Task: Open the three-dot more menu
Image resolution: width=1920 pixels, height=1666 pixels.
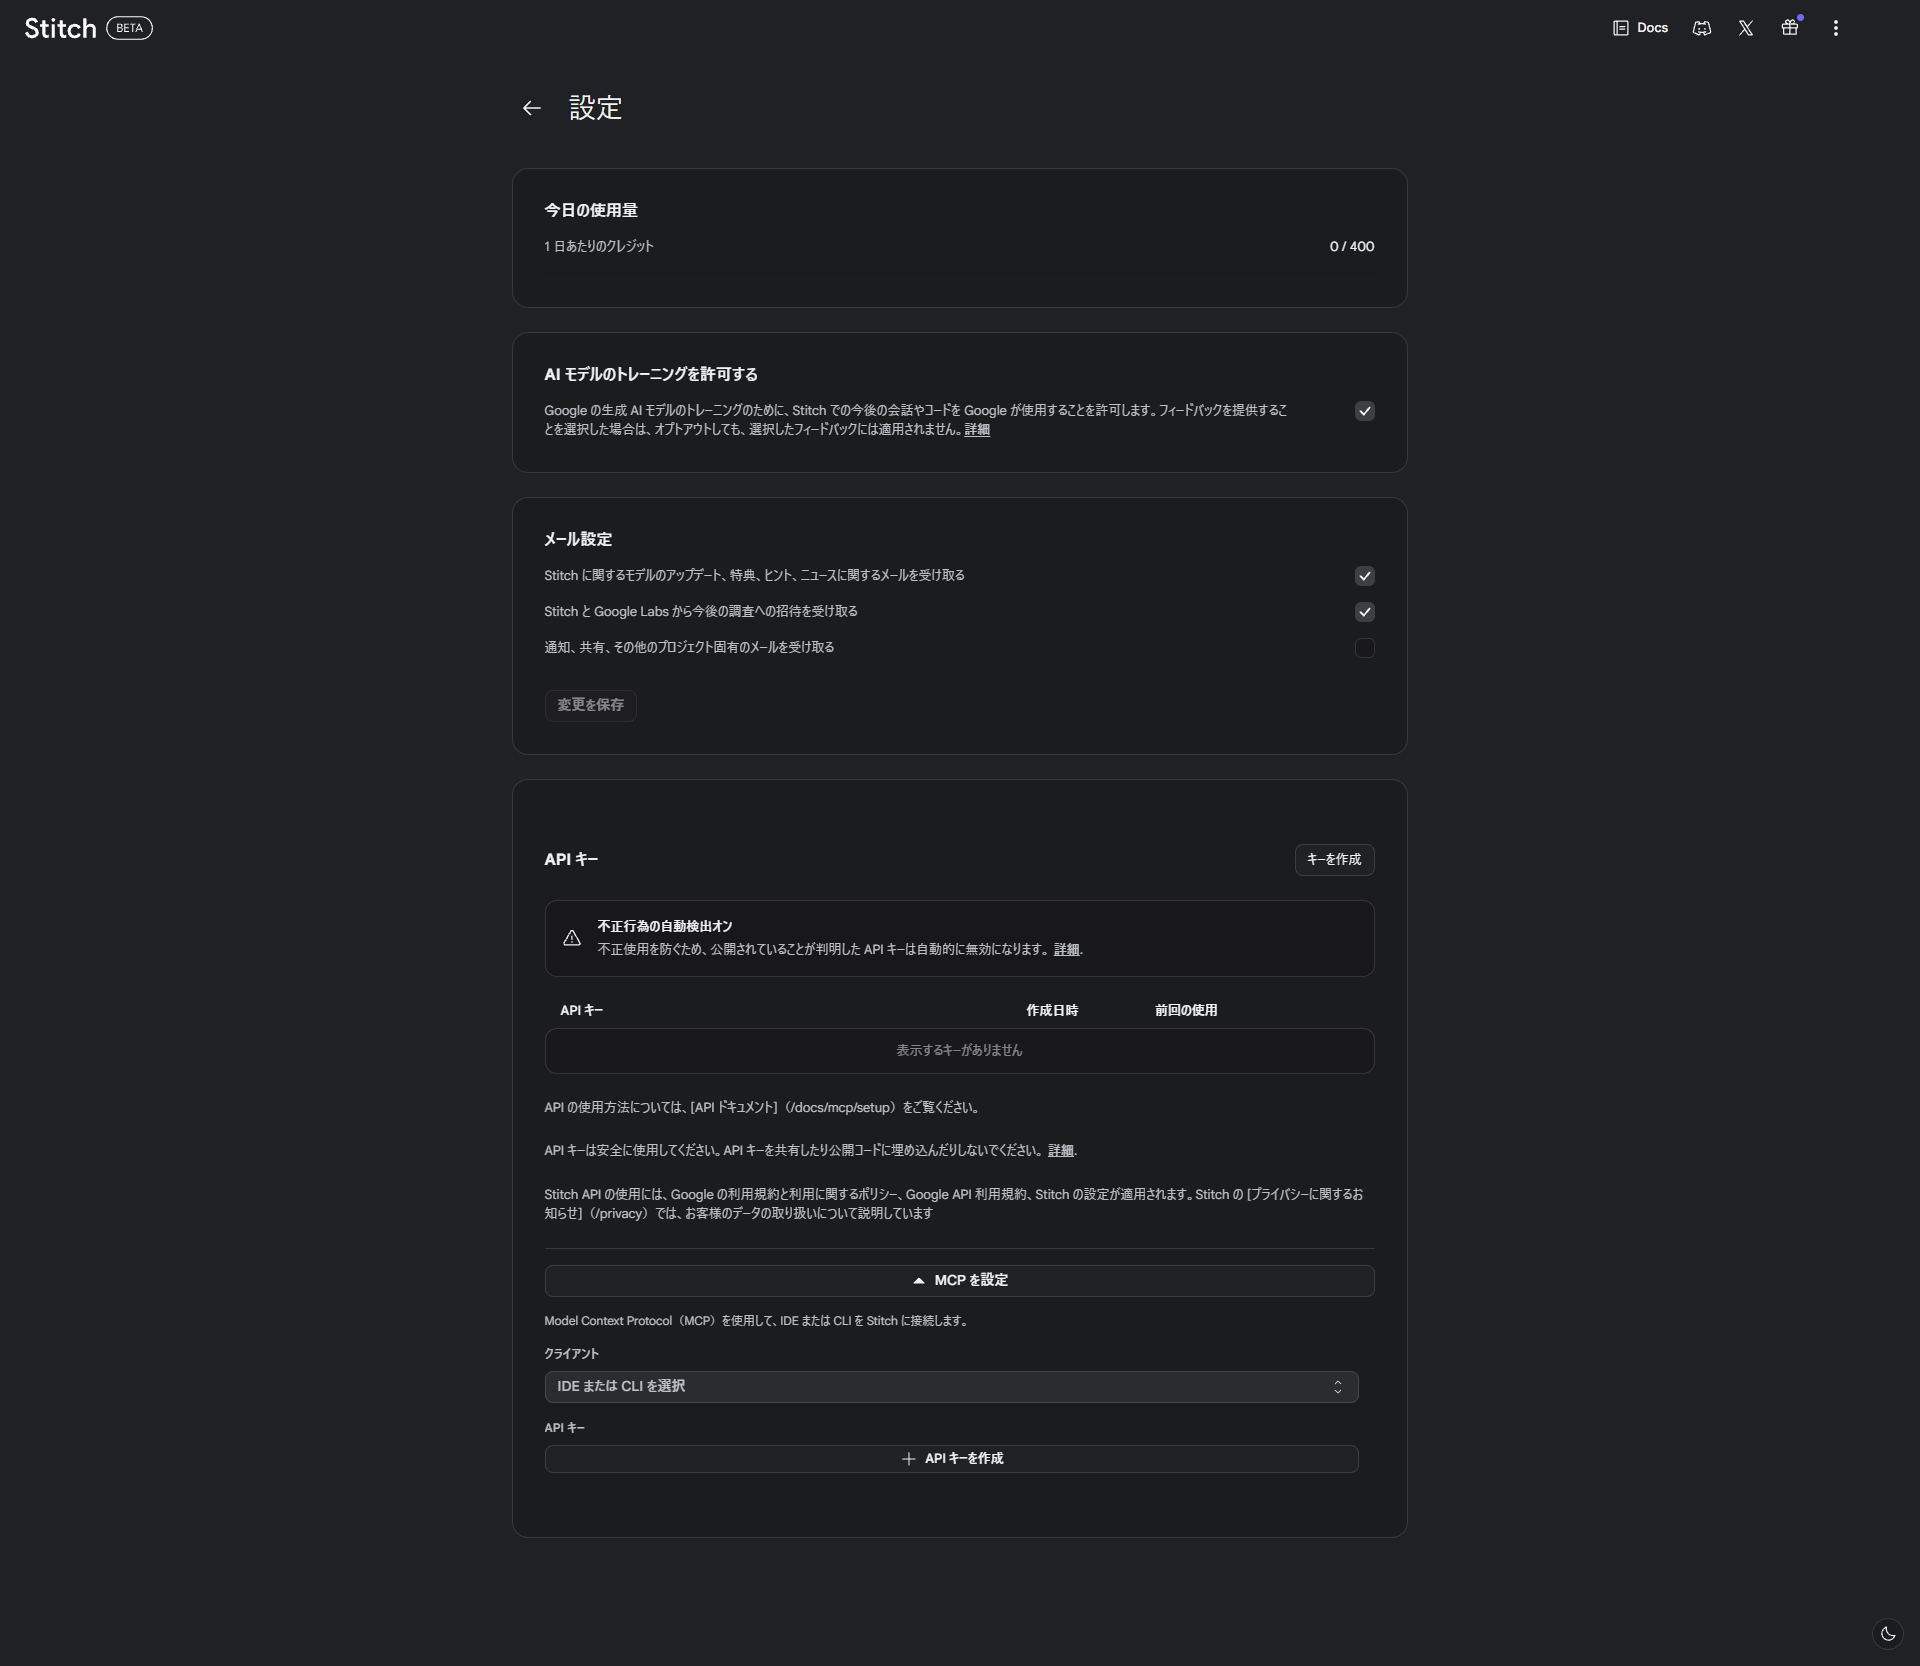Action: pos(1835,28)
